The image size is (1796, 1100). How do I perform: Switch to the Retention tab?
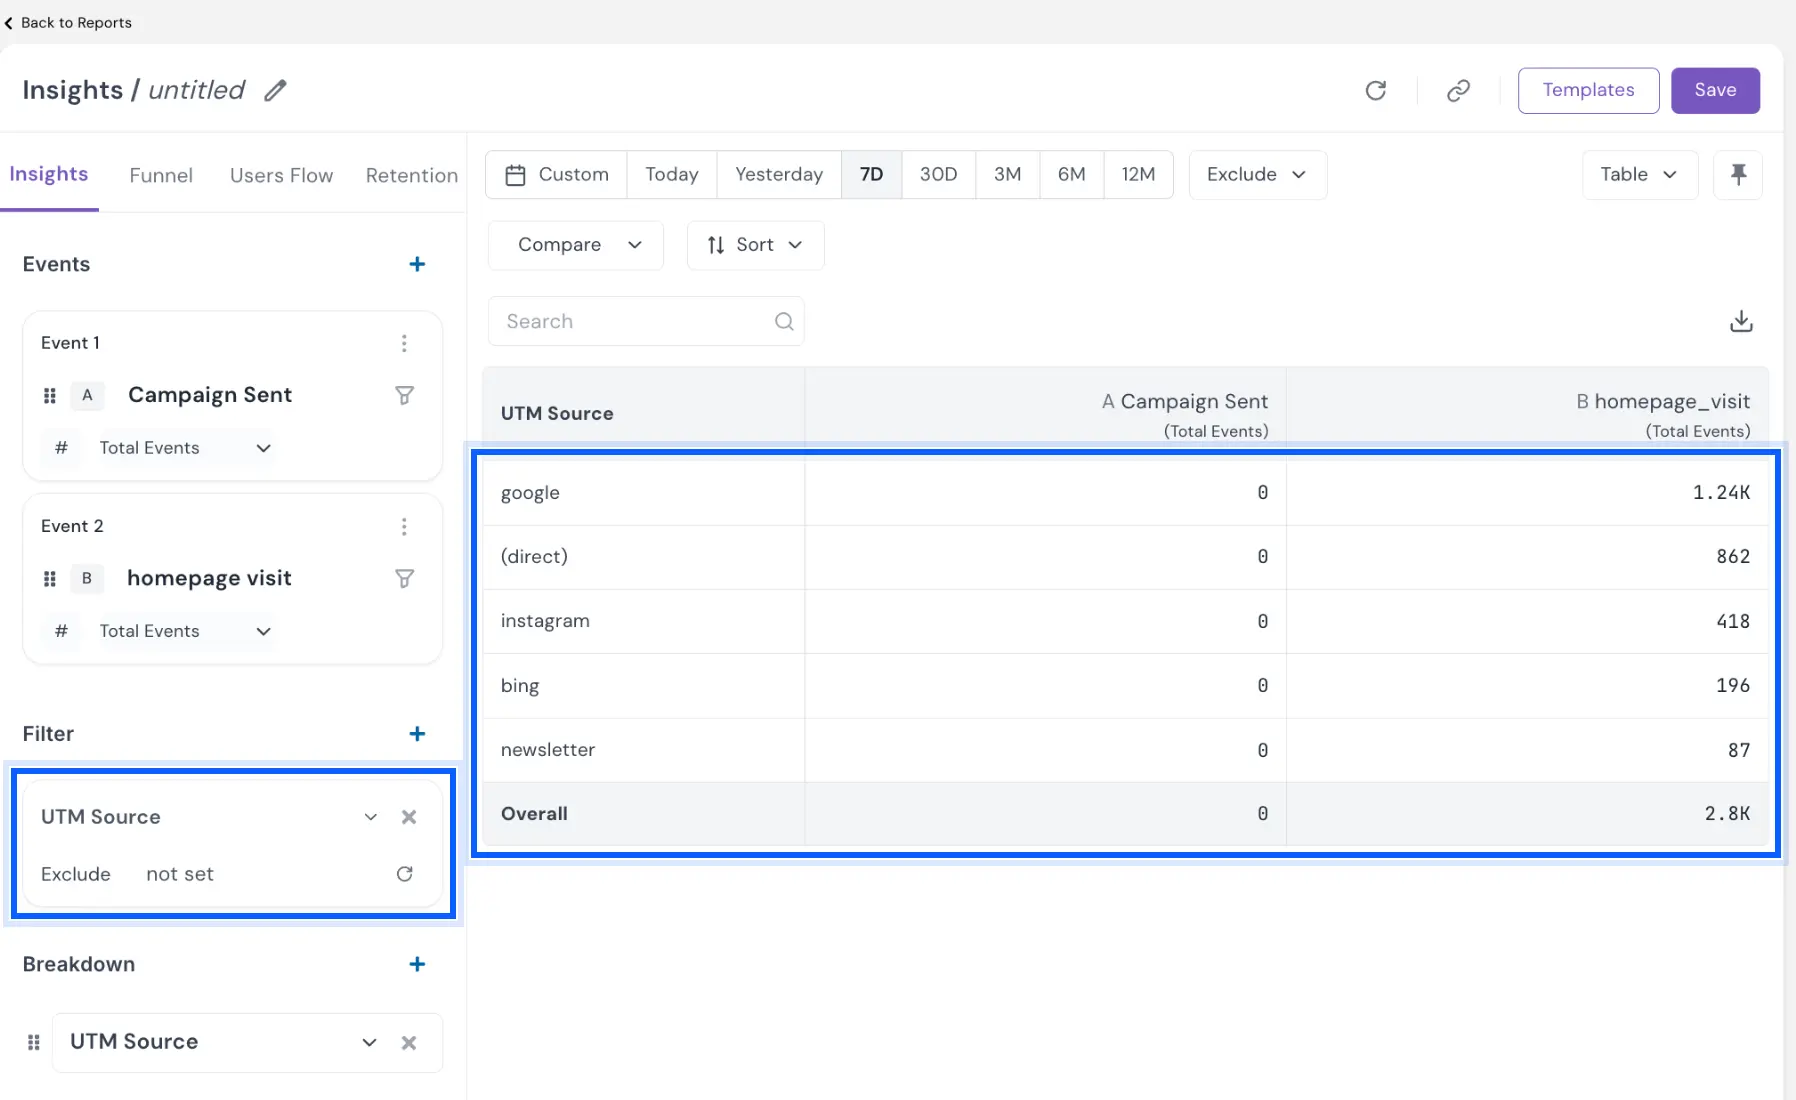[x=412, y=175]
